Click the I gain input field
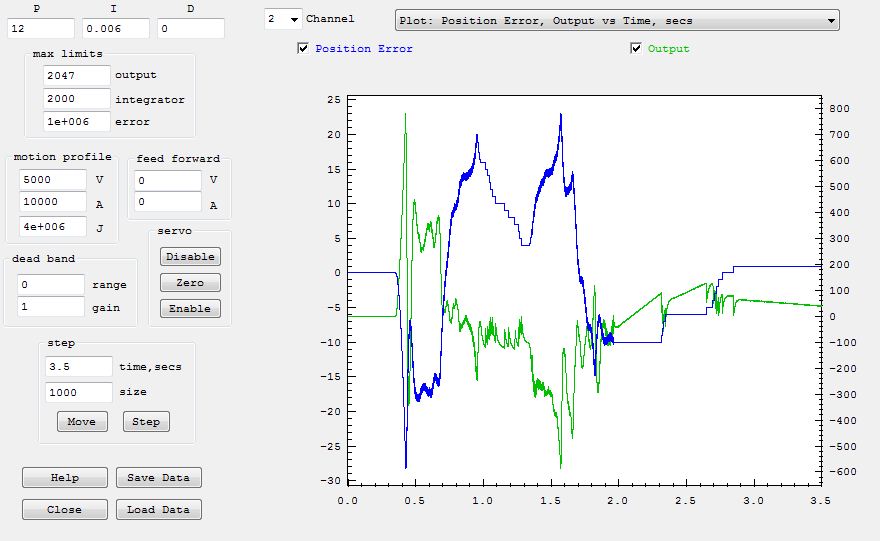 point(116,29)
